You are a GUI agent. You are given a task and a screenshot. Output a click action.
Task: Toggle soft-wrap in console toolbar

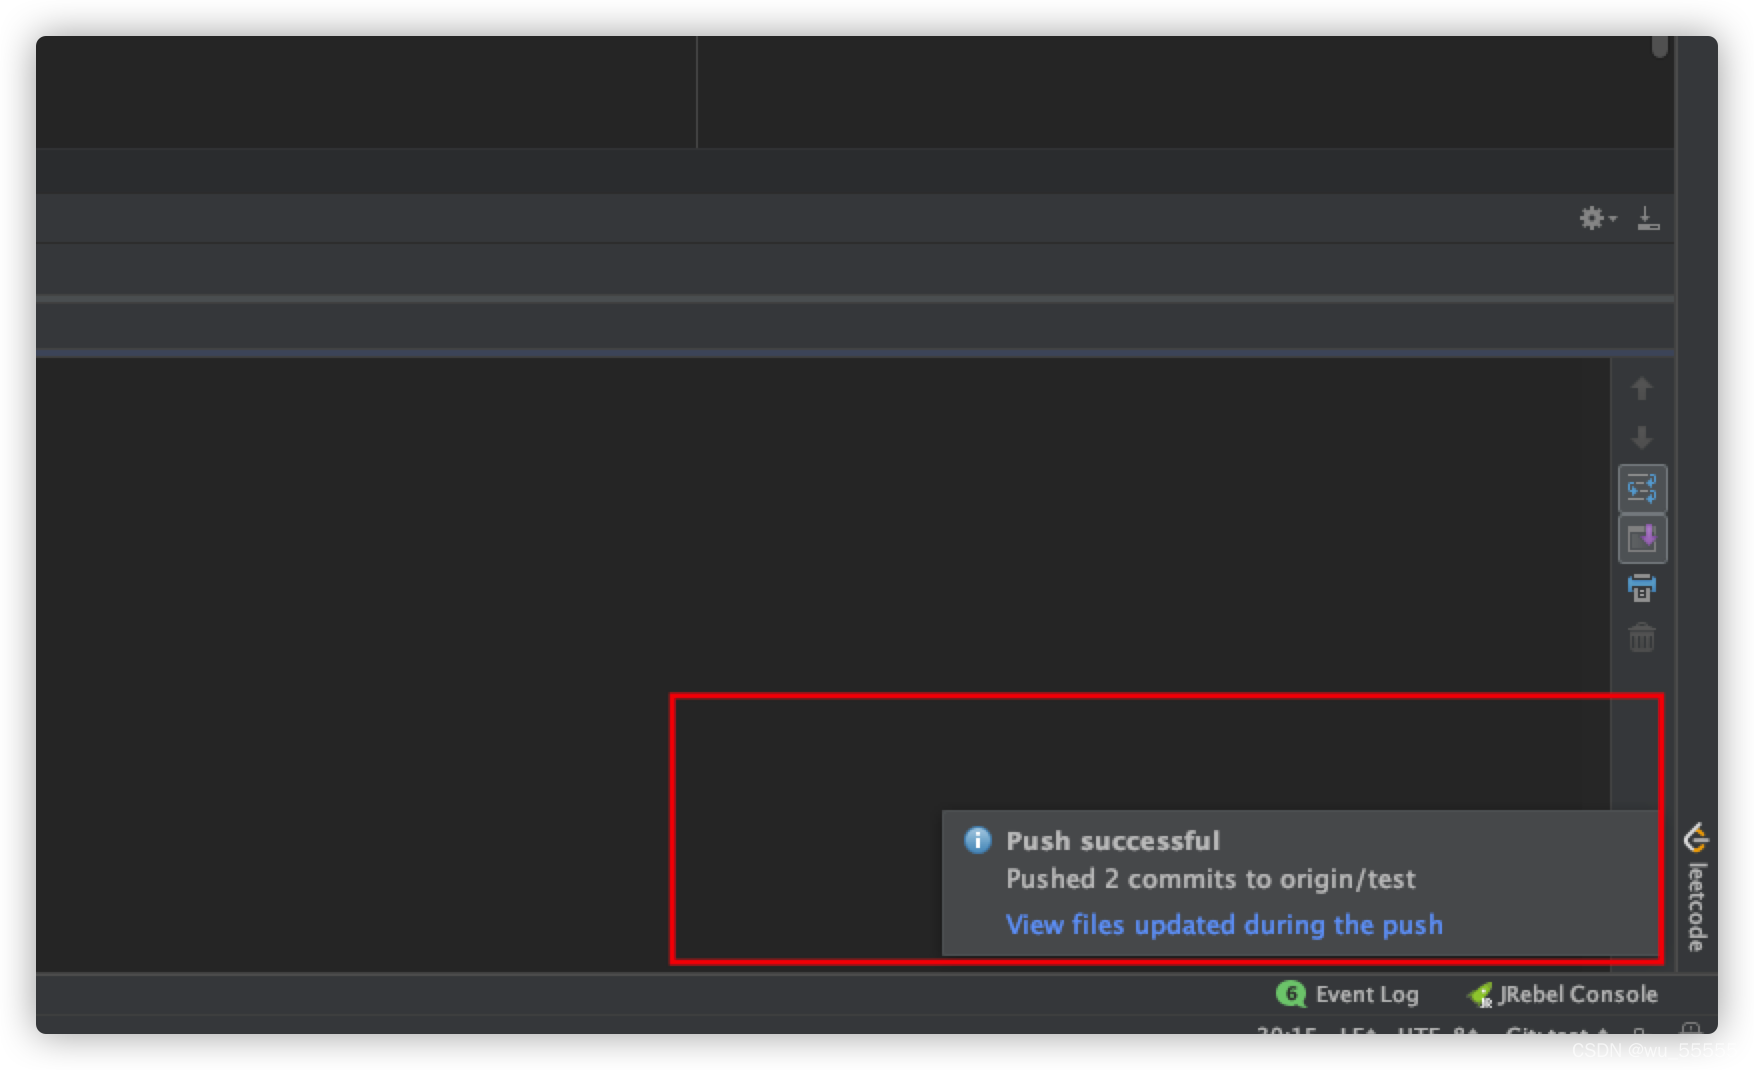tap(1642, 489)
